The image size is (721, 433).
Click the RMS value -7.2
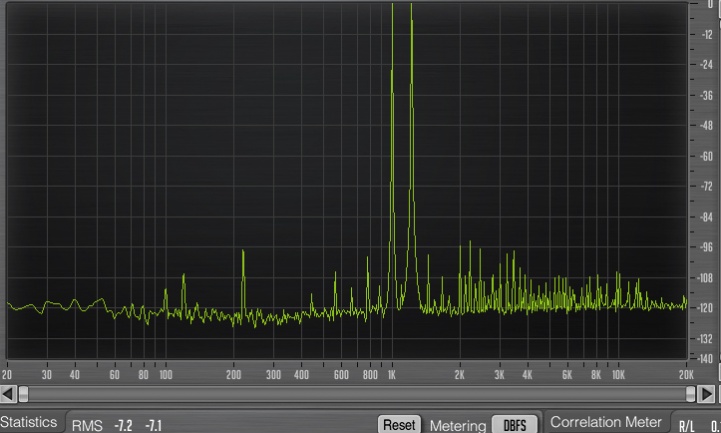coord(123,426)
